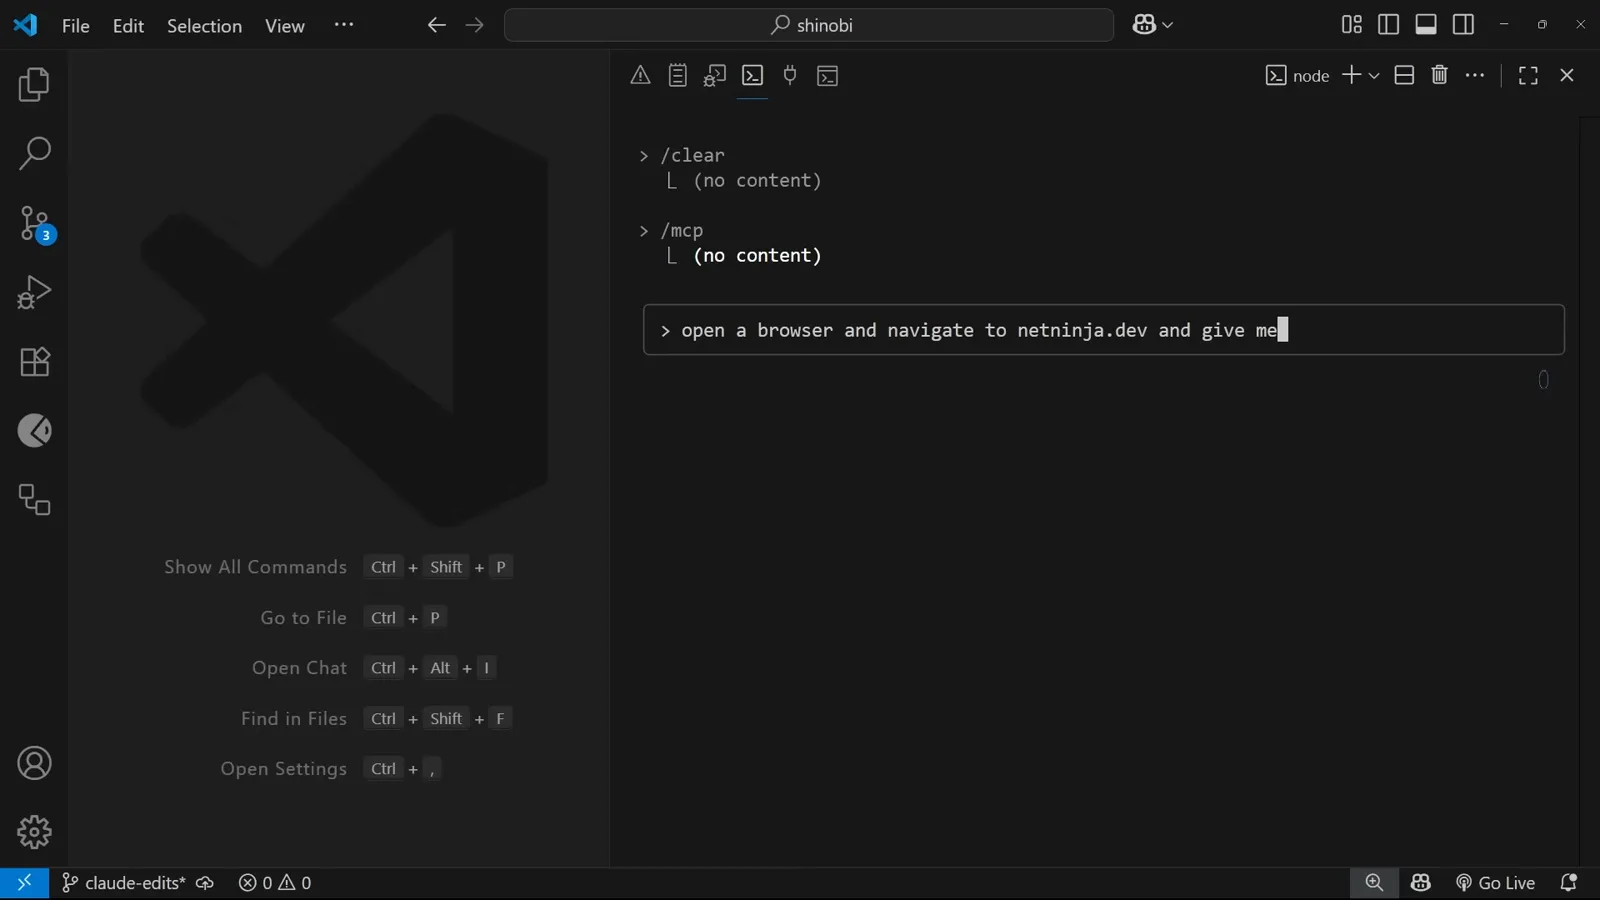
Task: Toggle the secondary side bar visibility
Action: (x=1463, y=24)
